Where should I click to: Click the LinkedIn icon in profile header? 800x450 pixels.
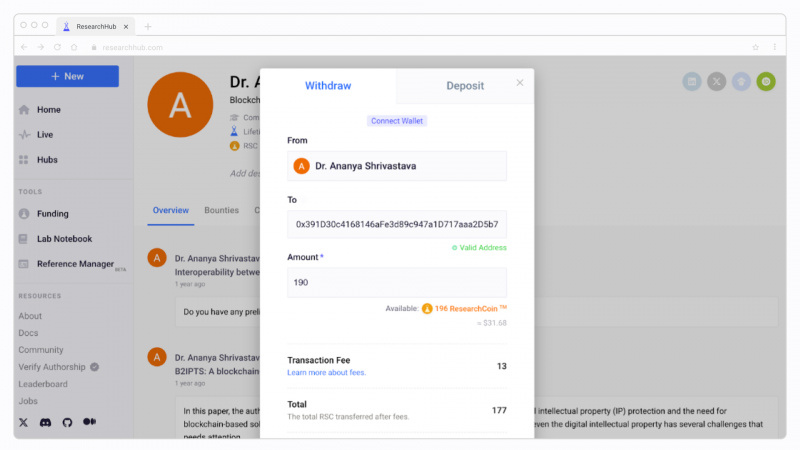tap(692, 82)
